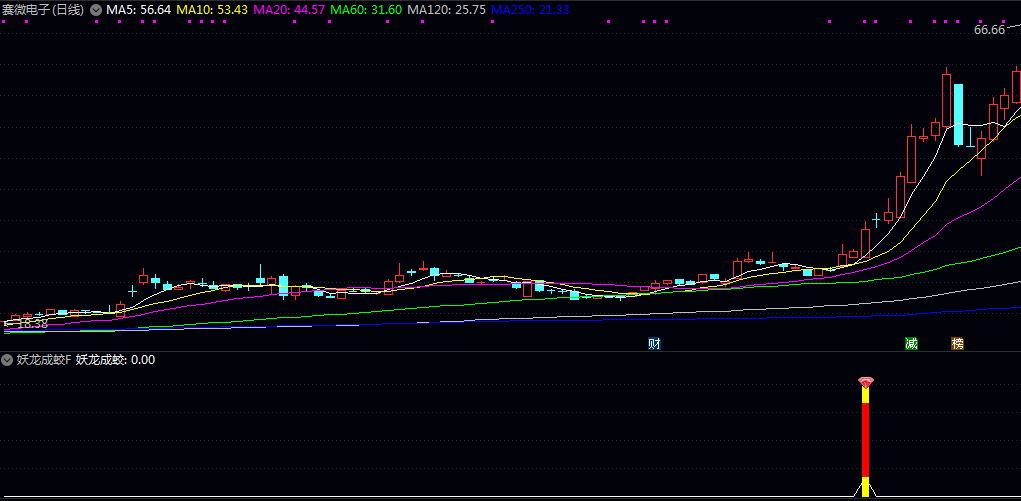Select the MA5 moving average label
This screenshot has width=1021, height=501.
click(138, 9)
